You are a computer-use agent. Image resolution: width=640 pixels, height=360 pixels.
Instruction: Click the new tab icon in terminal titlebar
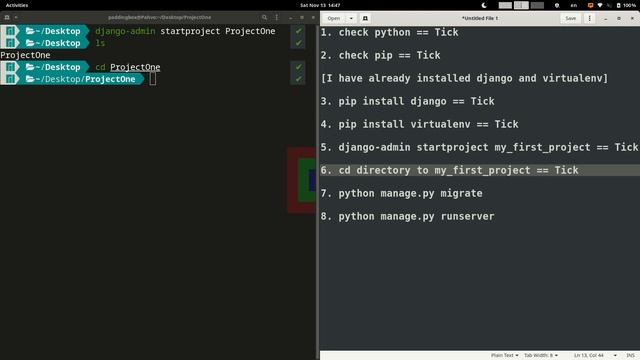click(7, 18)
